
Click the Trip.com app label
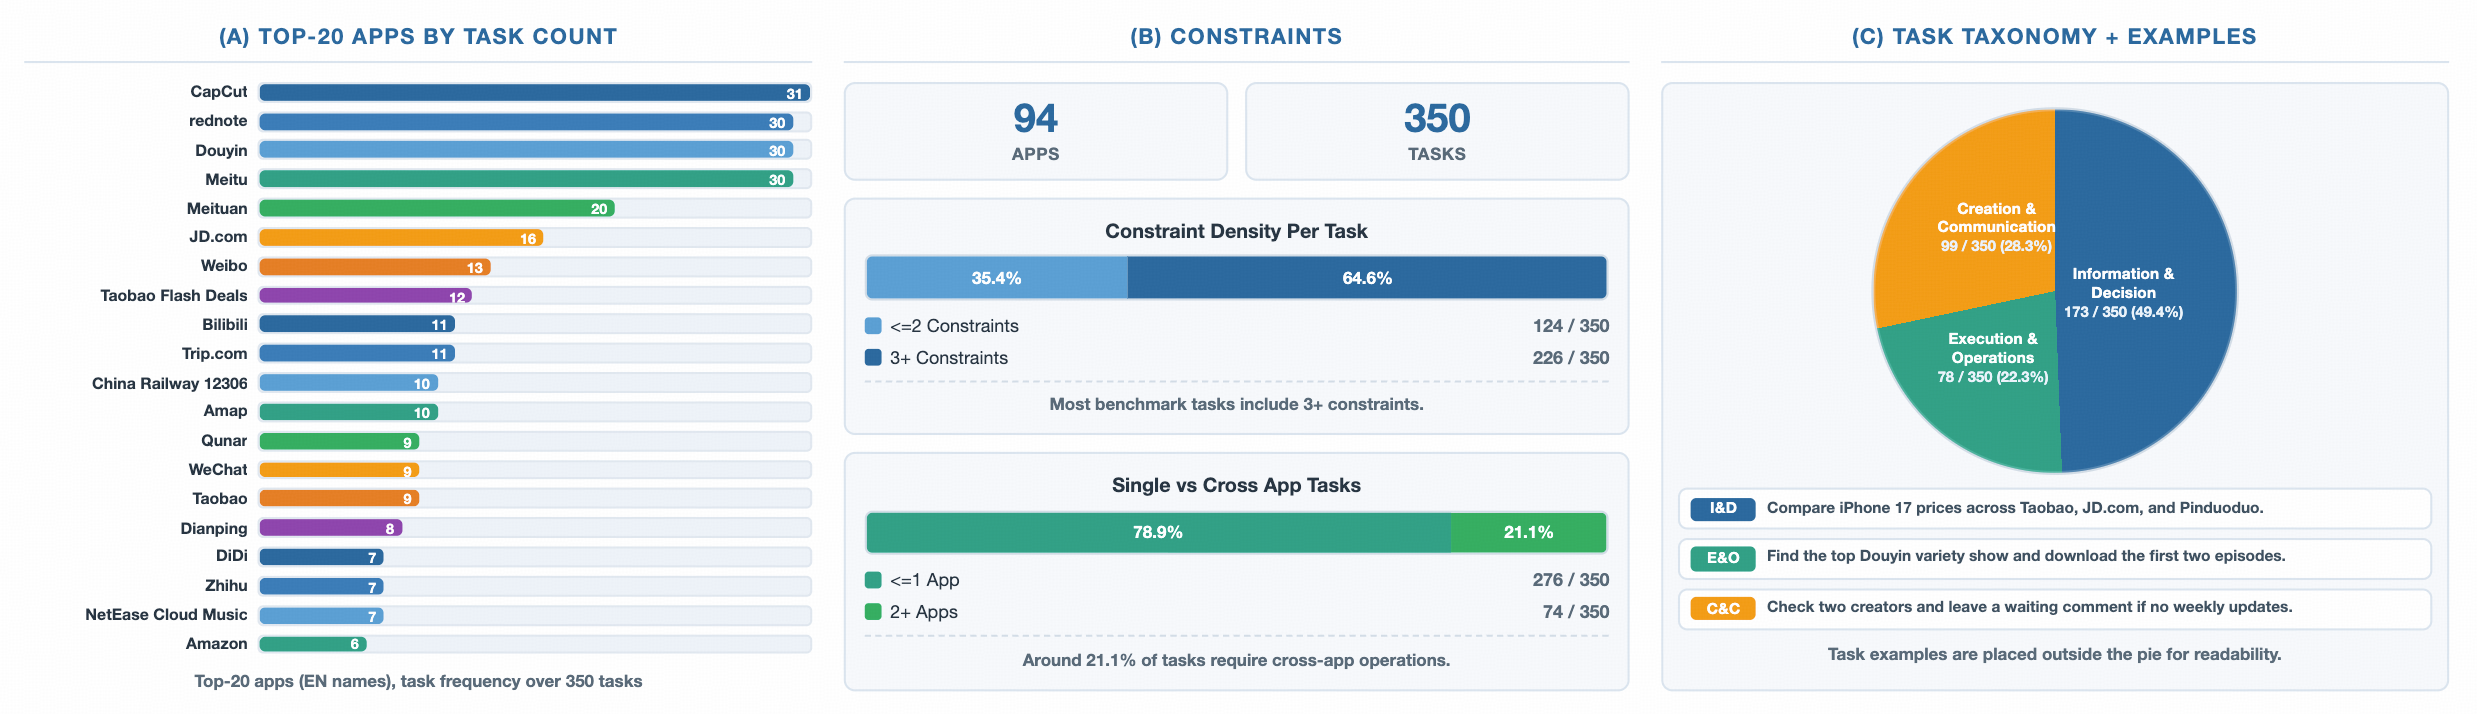point(214,353)
